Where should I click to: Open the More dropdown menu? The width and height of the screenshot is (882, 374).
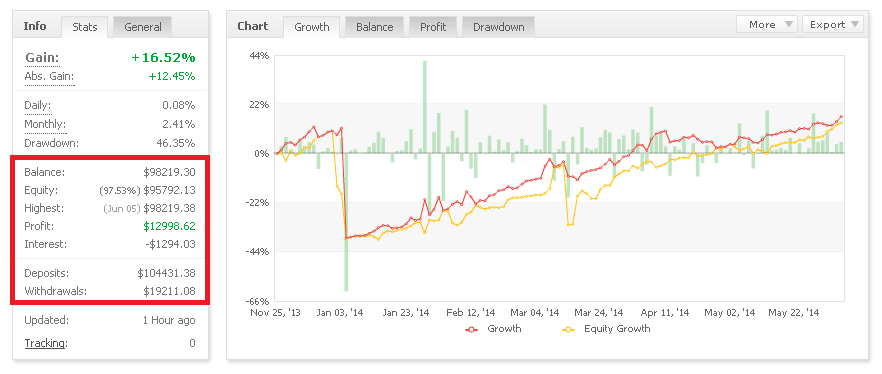(x=767, y=24)
